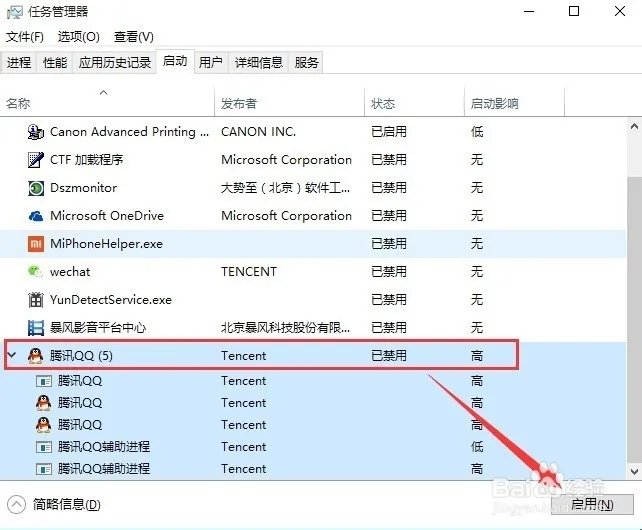
Task: Collapse the 腾讯QQ (5) group
Action: (x=12, y=355)
